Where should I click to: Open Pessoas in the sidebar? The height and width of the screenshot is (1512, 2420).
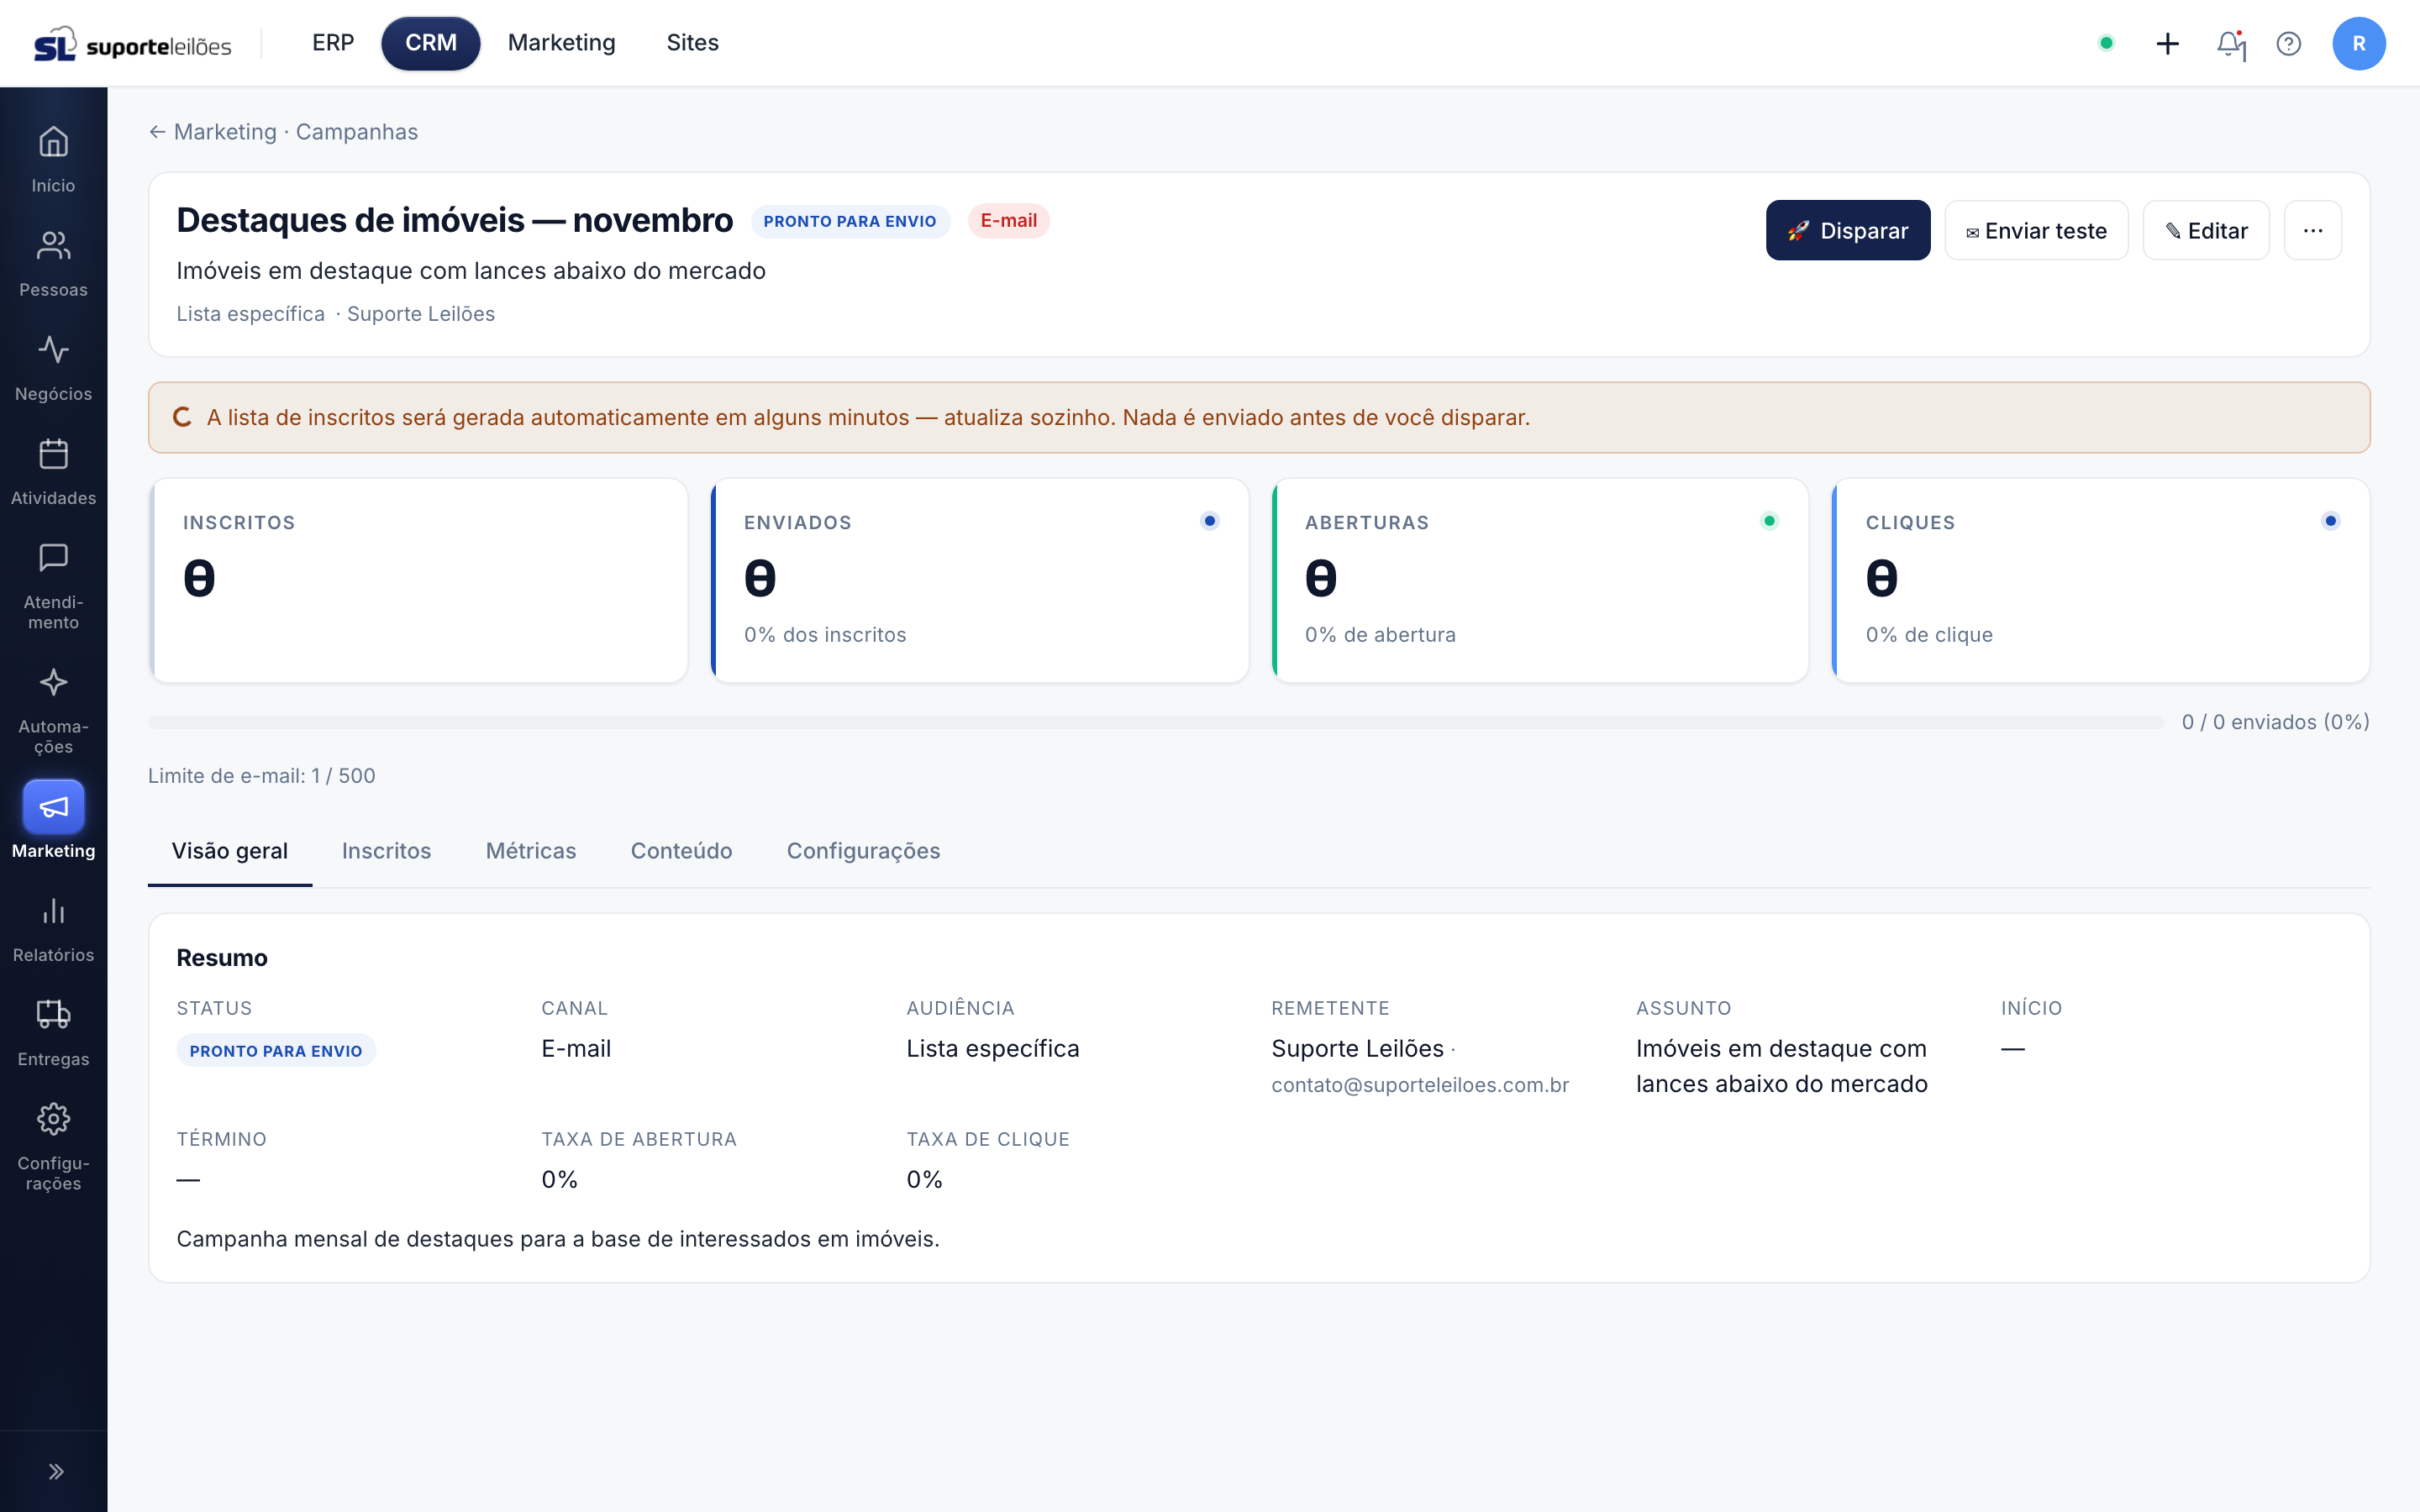coord(53,263)
